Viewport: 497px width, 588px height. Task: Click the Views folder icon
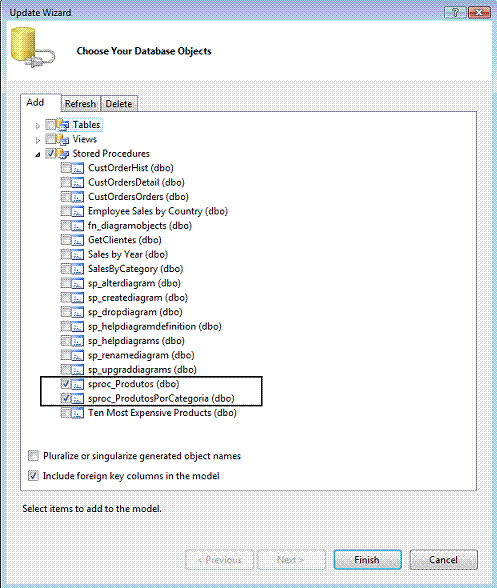[x=63, y=140]
